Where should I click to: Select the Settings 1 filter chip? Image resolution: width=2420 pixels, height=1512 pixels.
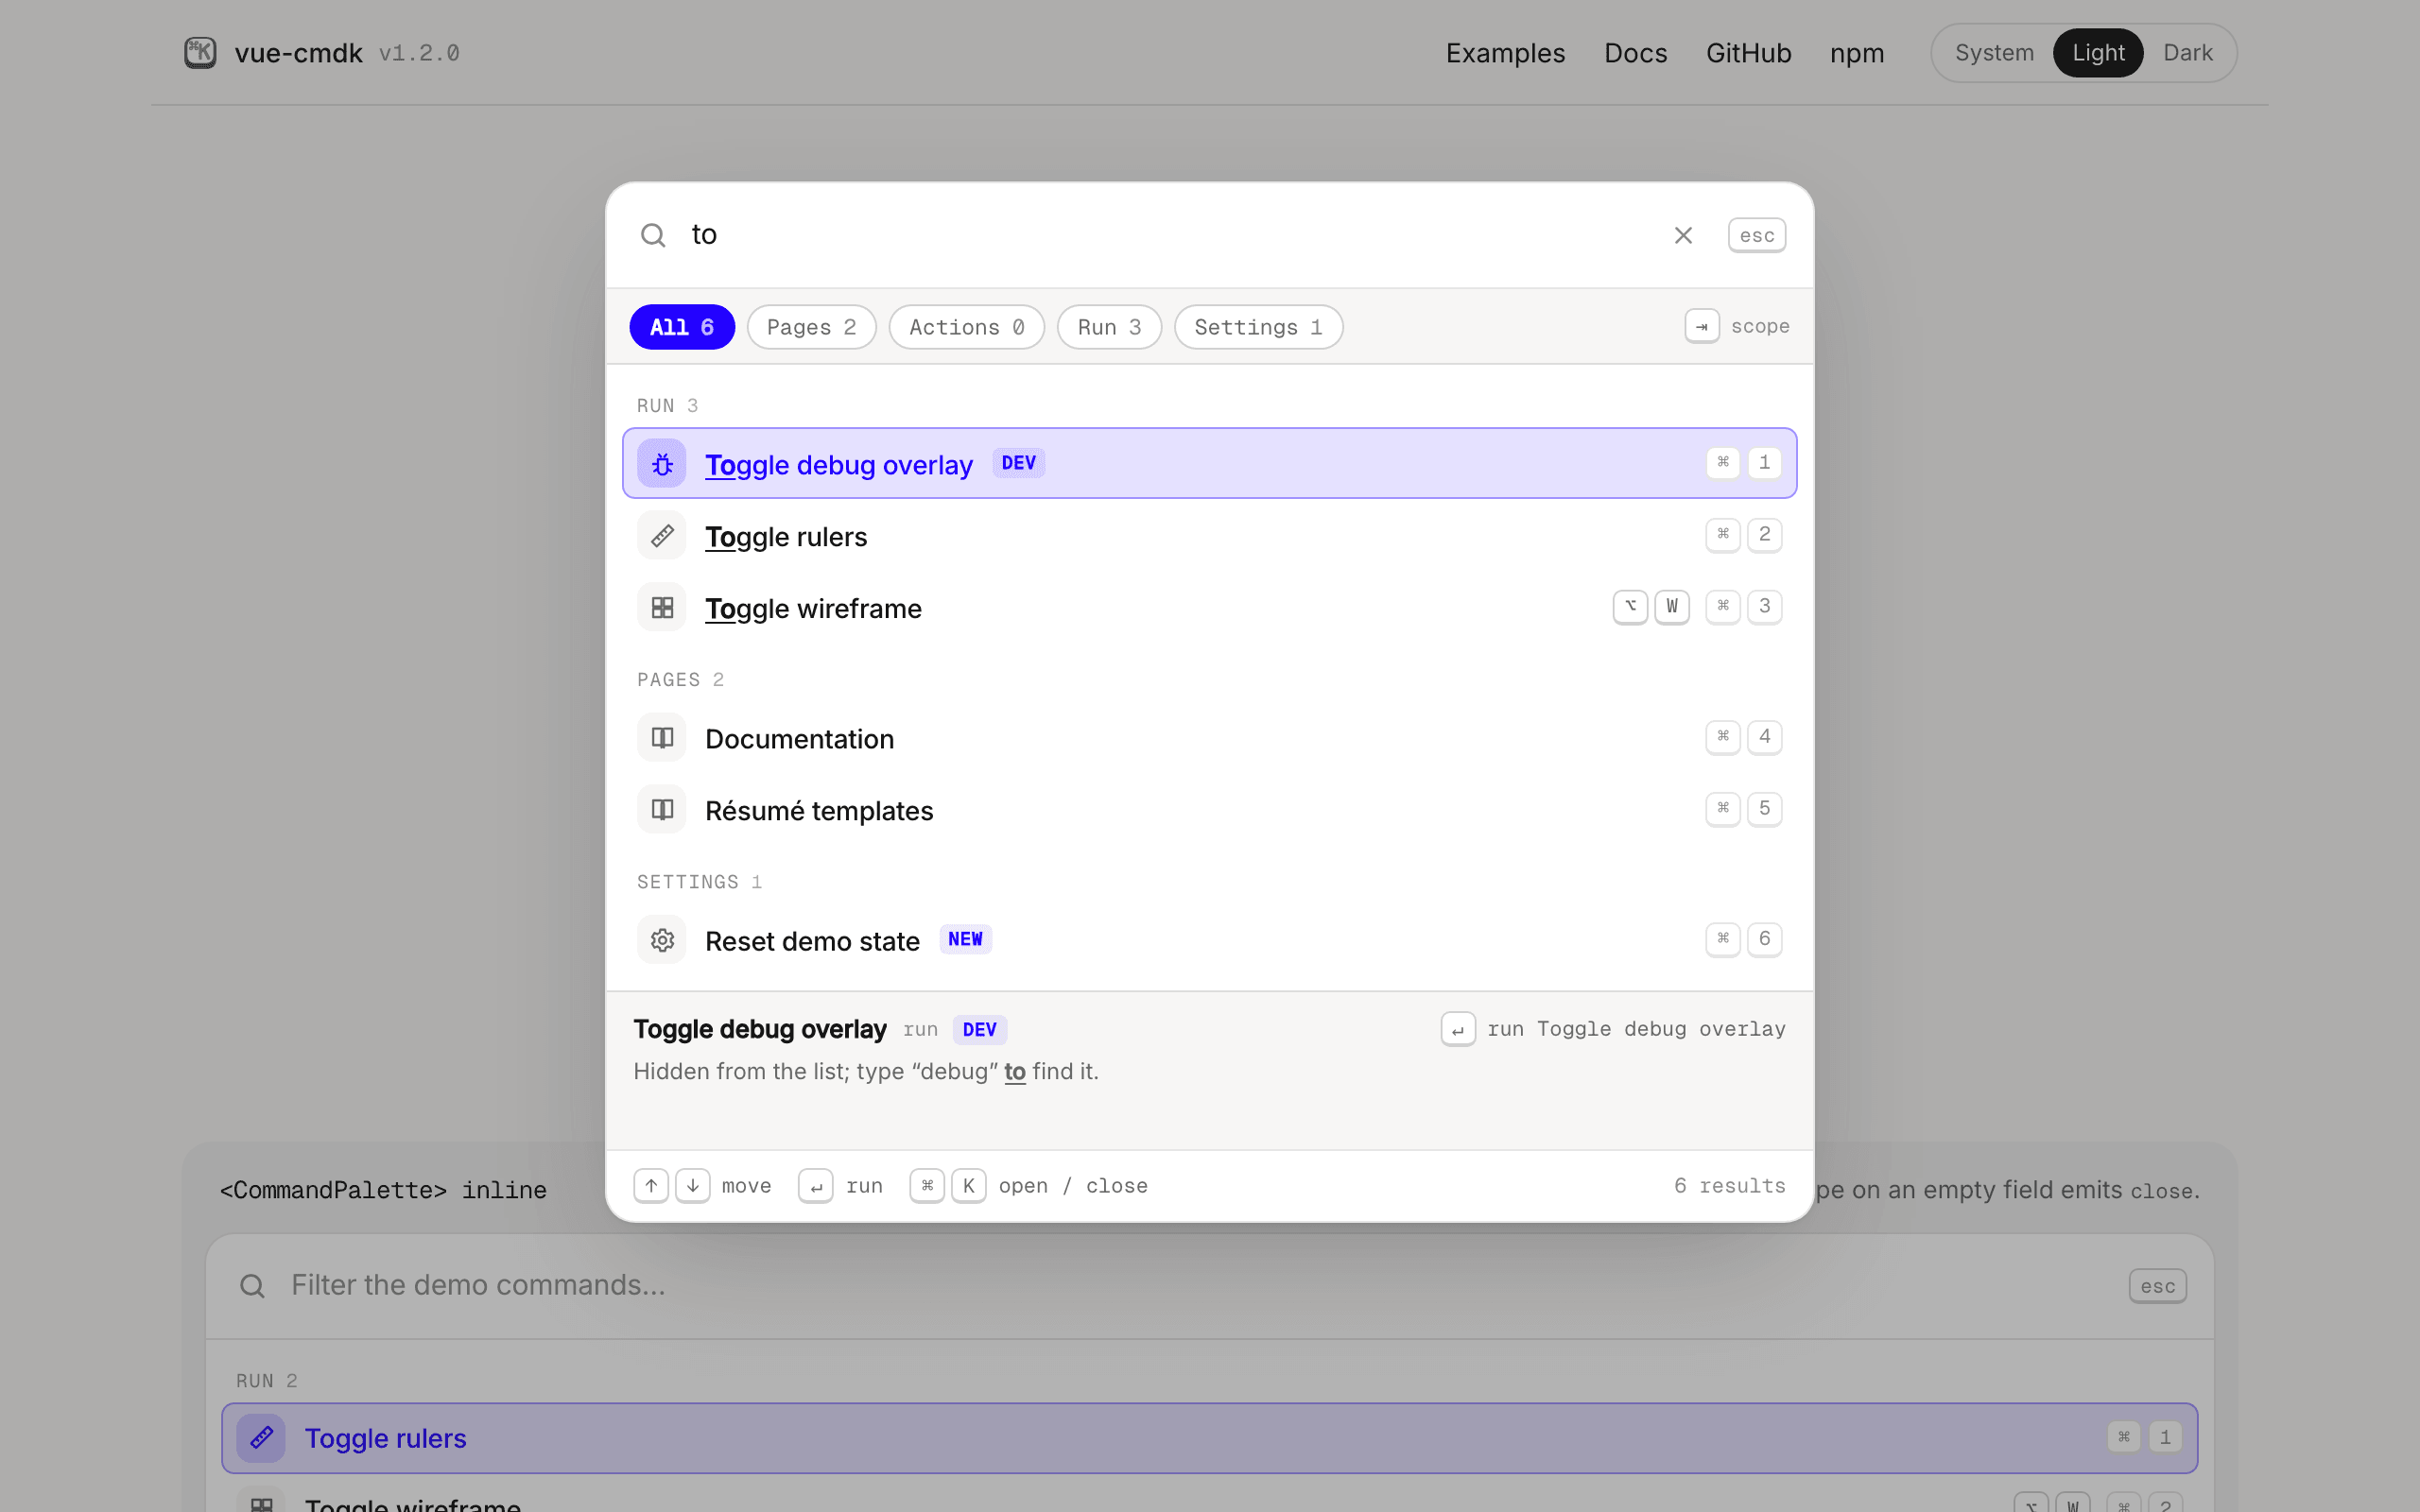1258,327
